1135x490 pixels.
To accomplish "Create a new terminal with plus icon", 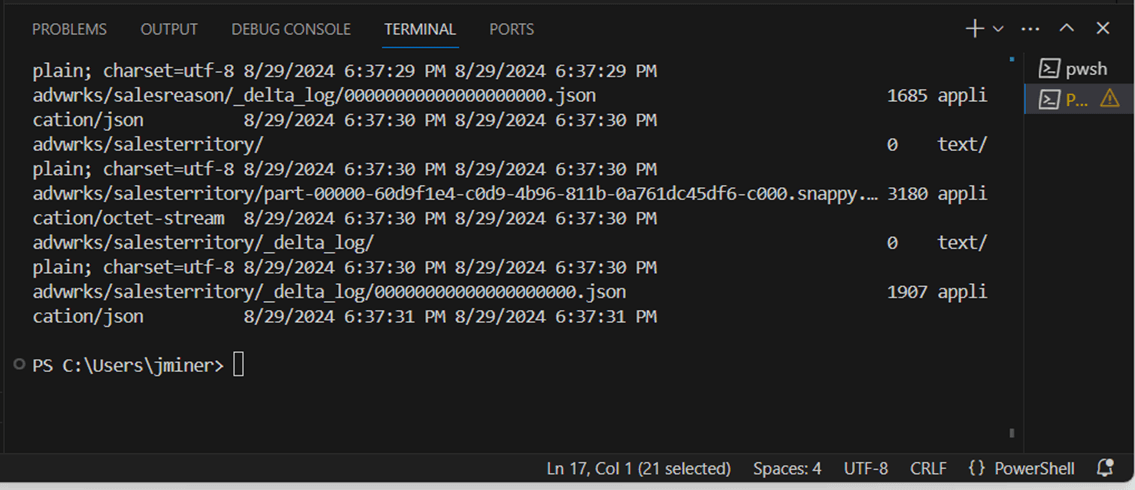I will pos(974,29).
